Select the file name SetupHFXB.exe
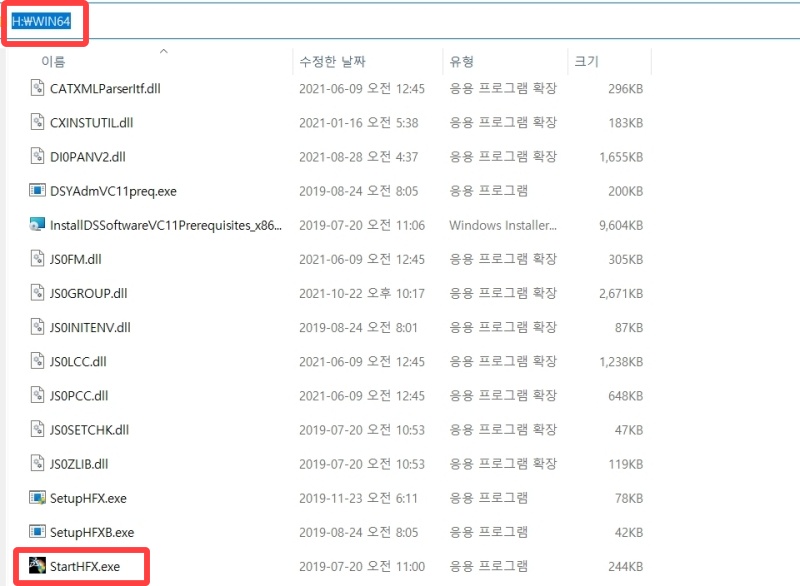 pos(92,533)
